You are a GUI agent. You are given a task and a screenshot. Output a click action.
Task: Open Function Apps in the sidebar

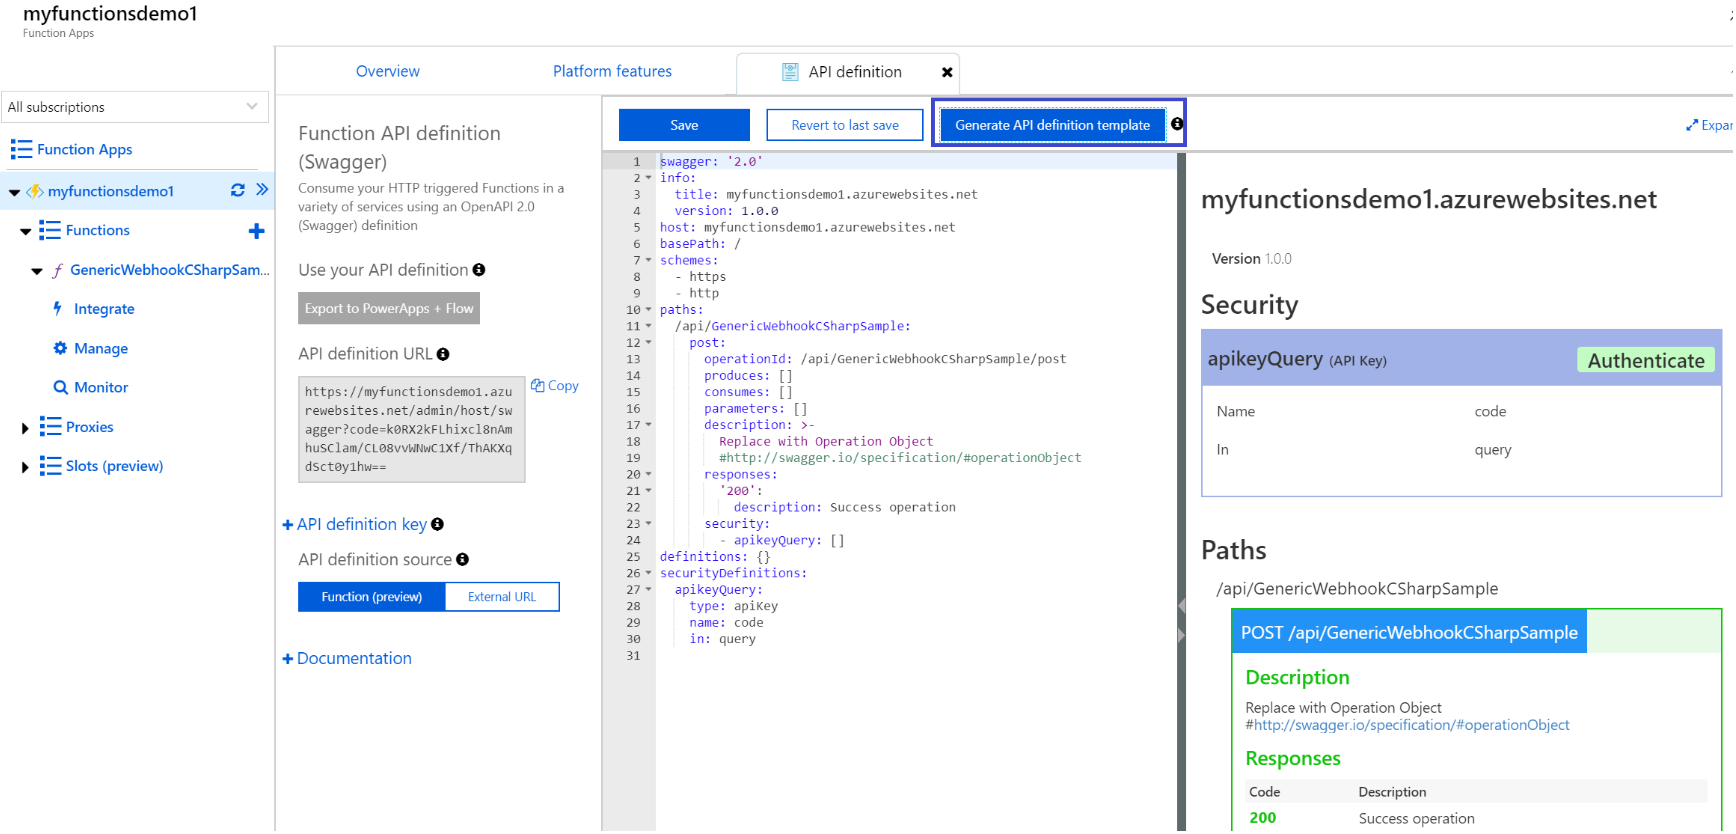pyautogui.click(x=85, y=149)
